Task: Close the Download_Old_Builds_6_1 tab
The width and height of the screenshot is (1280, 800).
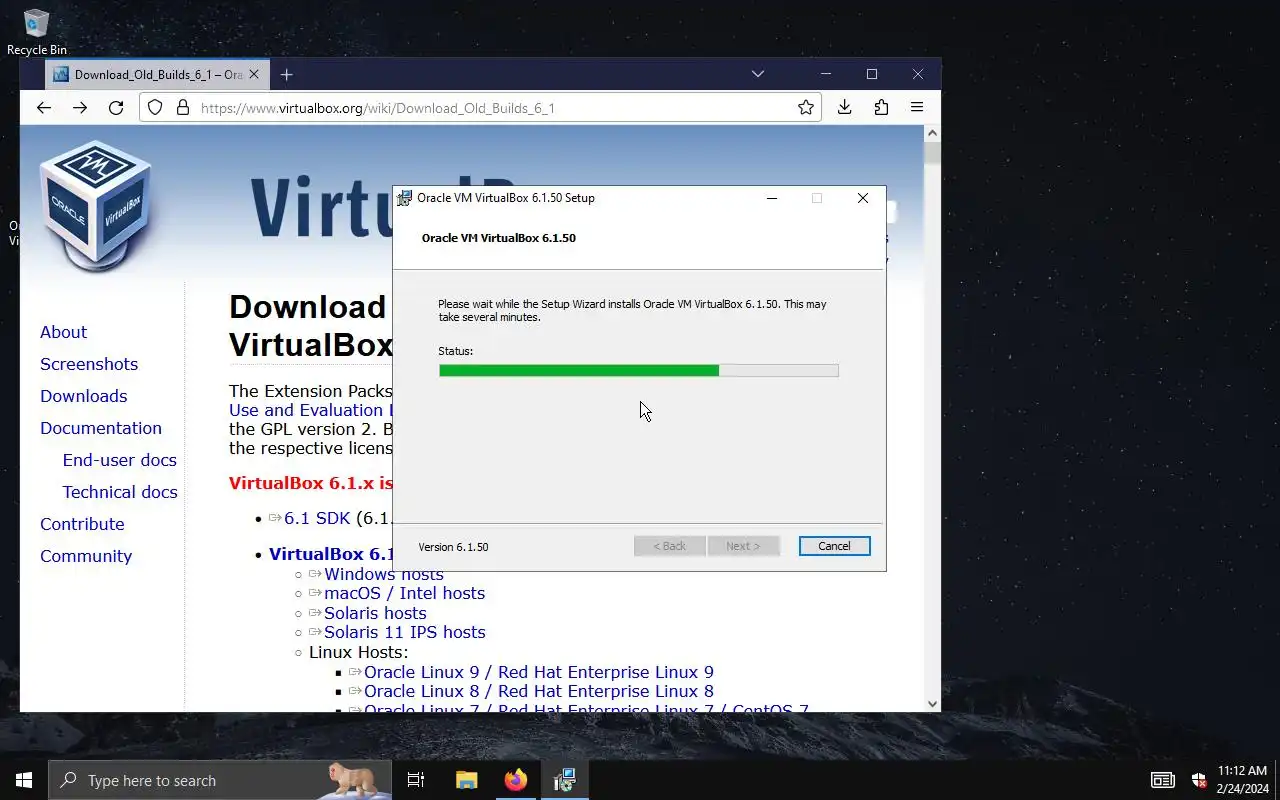Action: click(254, 74)
